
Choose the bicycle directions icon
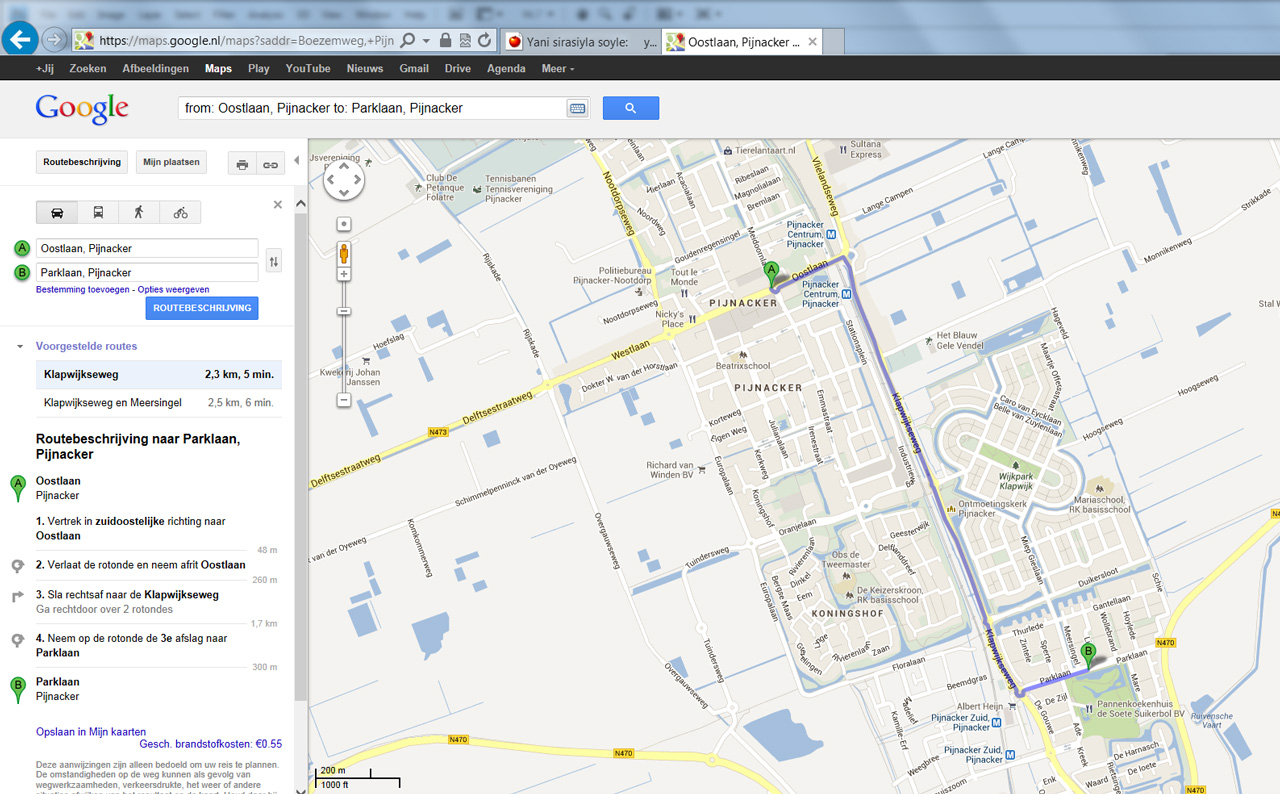pos(180,212)
